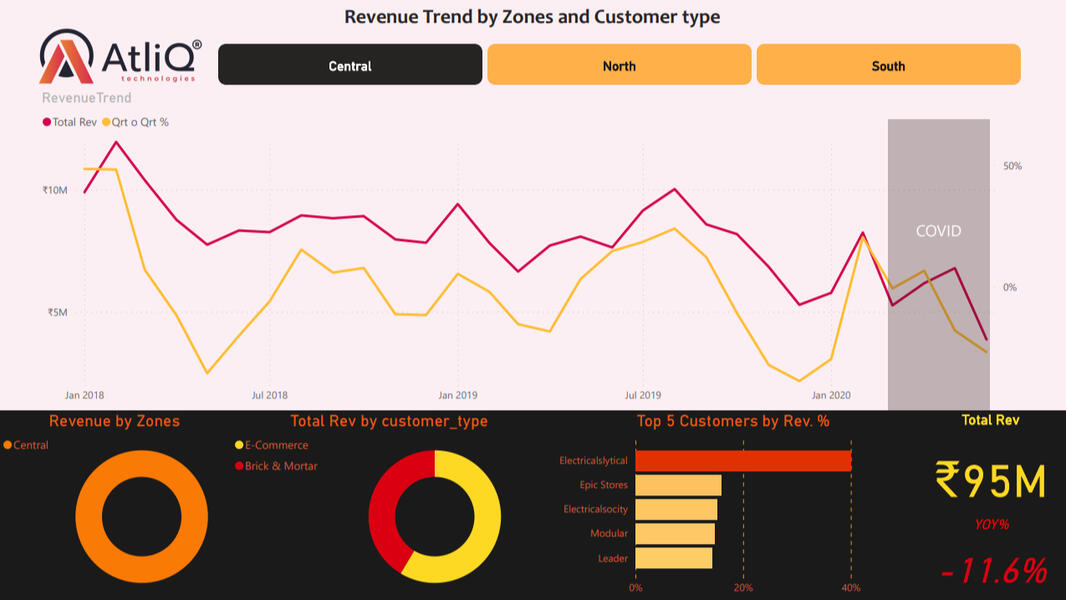
Task: Select the Central zone tab
Action: click(x=350, y=65)
